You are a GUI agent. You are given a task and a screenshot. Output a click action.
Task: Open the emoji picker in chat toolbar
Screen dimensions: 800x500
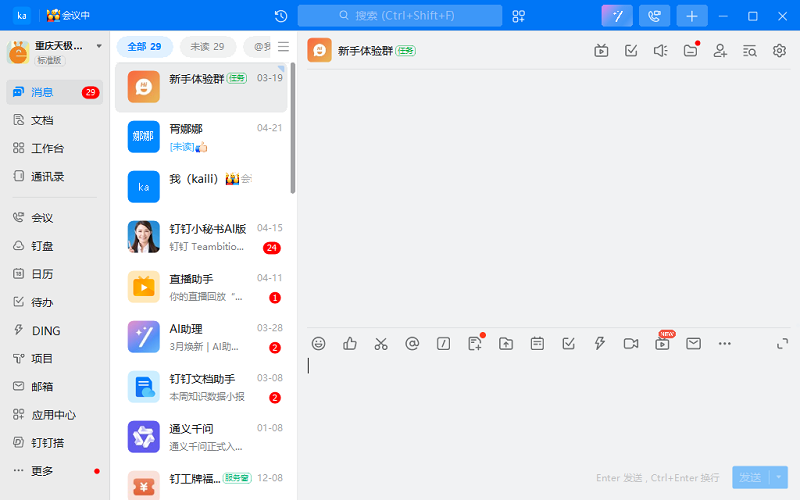click(319, 343)
